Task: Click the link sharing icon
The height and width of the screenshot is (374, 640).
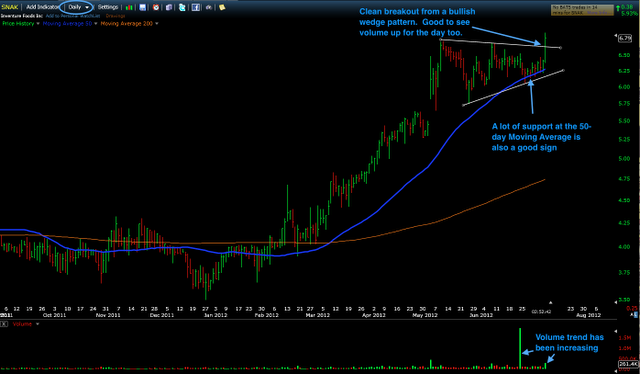Action: [209, 7]
